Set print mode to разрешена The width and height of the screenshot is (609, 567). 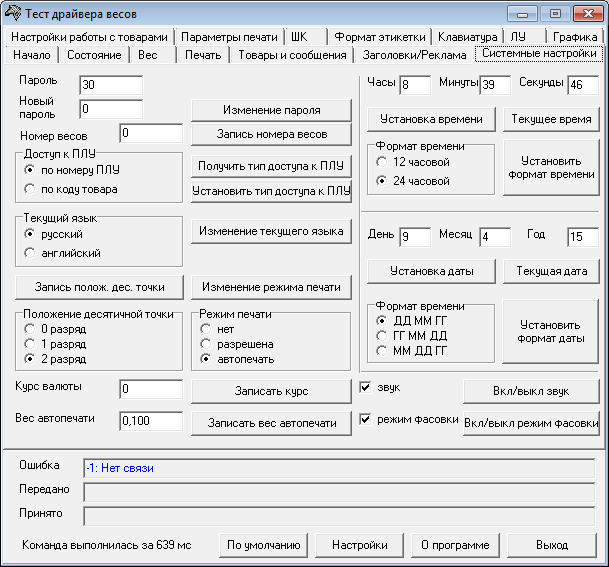click(x=206, y=344)
